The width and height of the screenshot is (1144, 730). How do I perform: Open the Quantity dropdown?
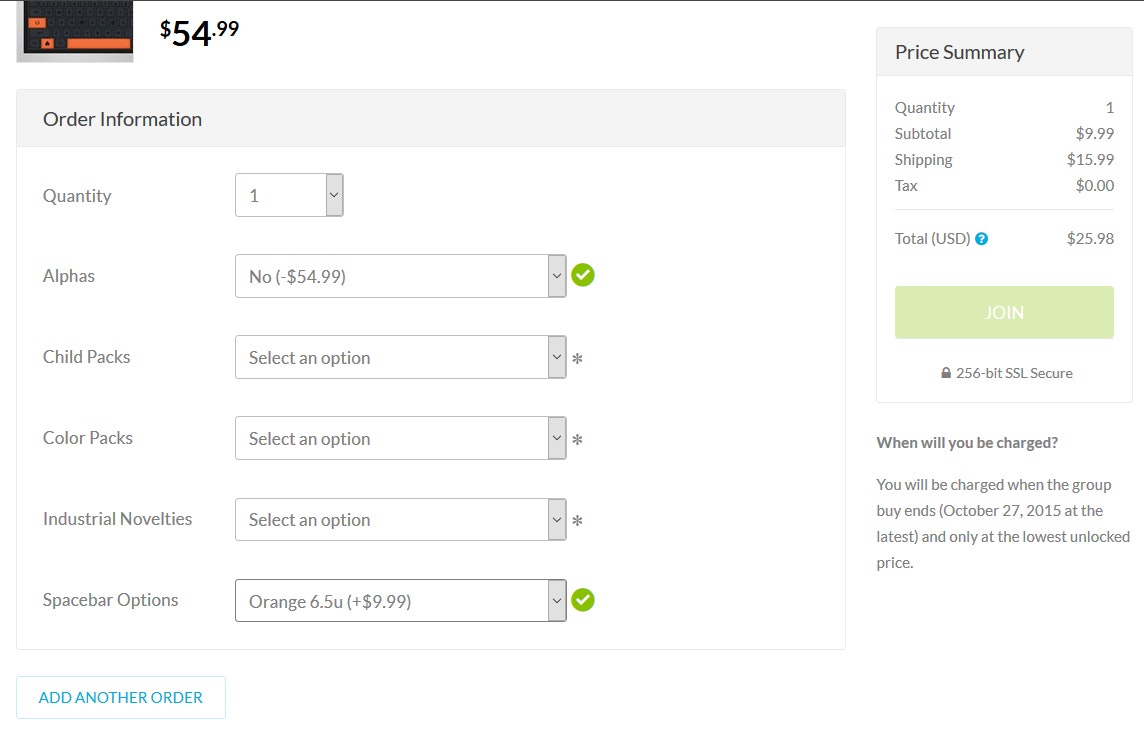click(x=289, y=195)
